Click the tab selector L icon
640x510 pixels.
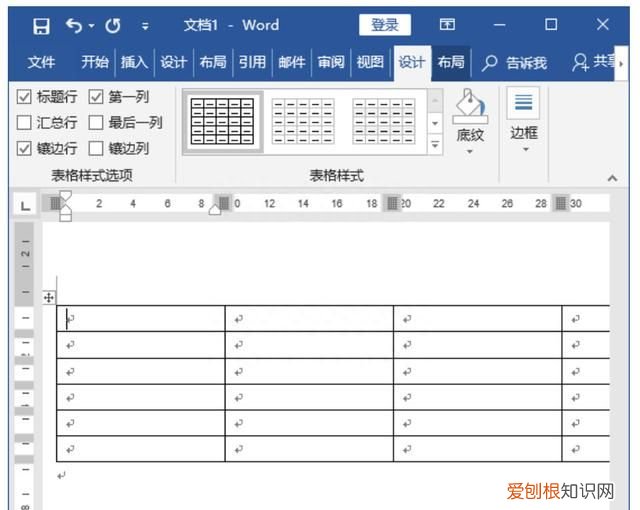pos(26,205)
